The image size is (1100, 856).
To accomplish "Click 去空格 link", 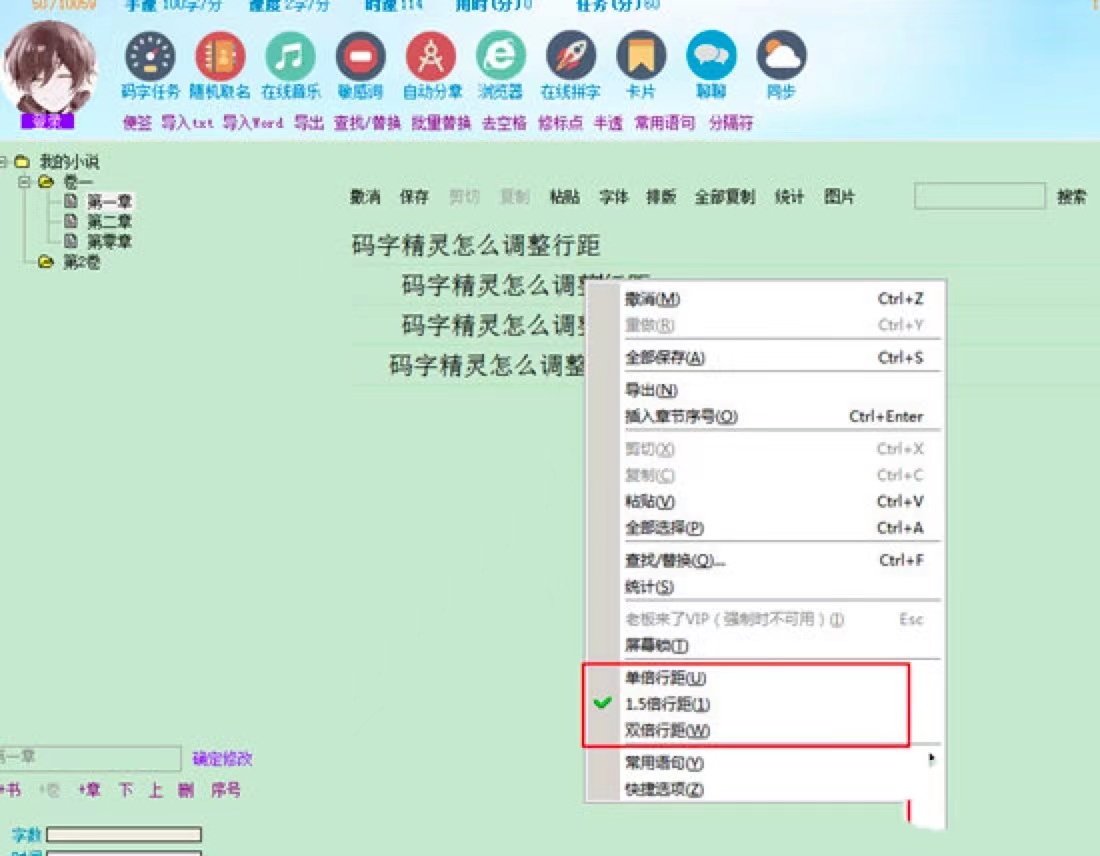I will [x=504, y=123].
